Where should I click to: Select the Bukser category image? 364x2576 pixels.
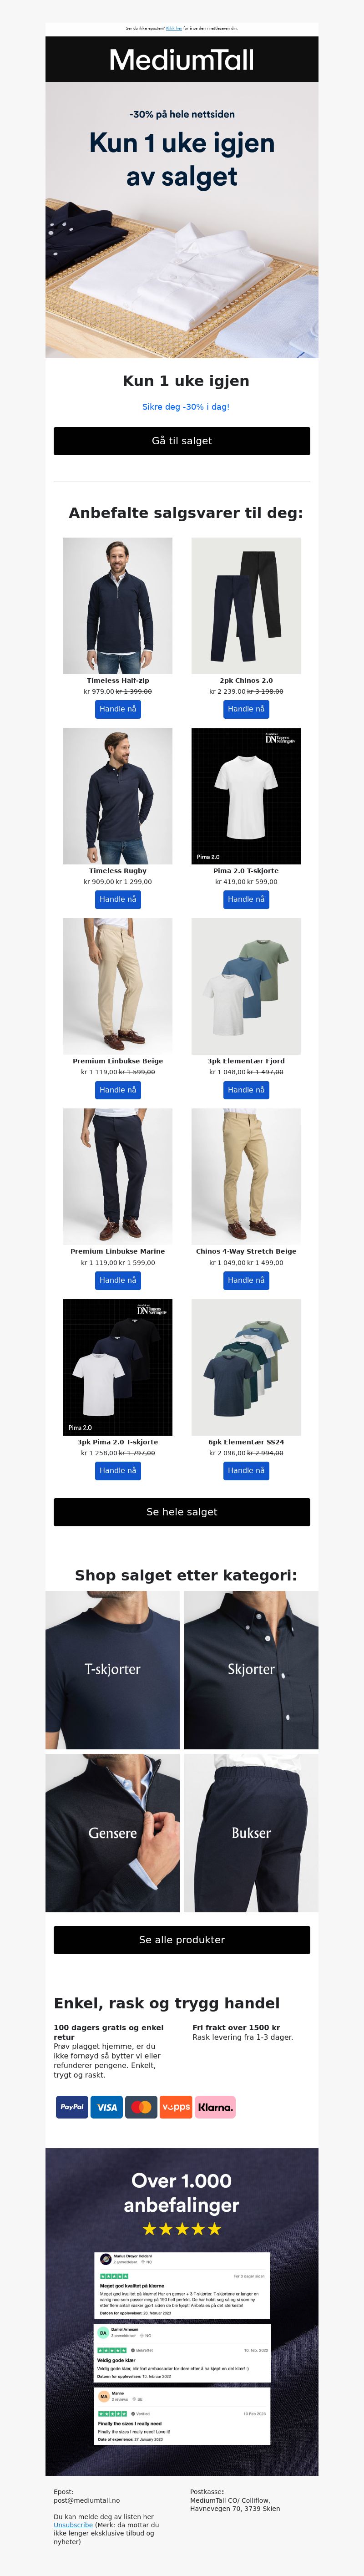251,1833
